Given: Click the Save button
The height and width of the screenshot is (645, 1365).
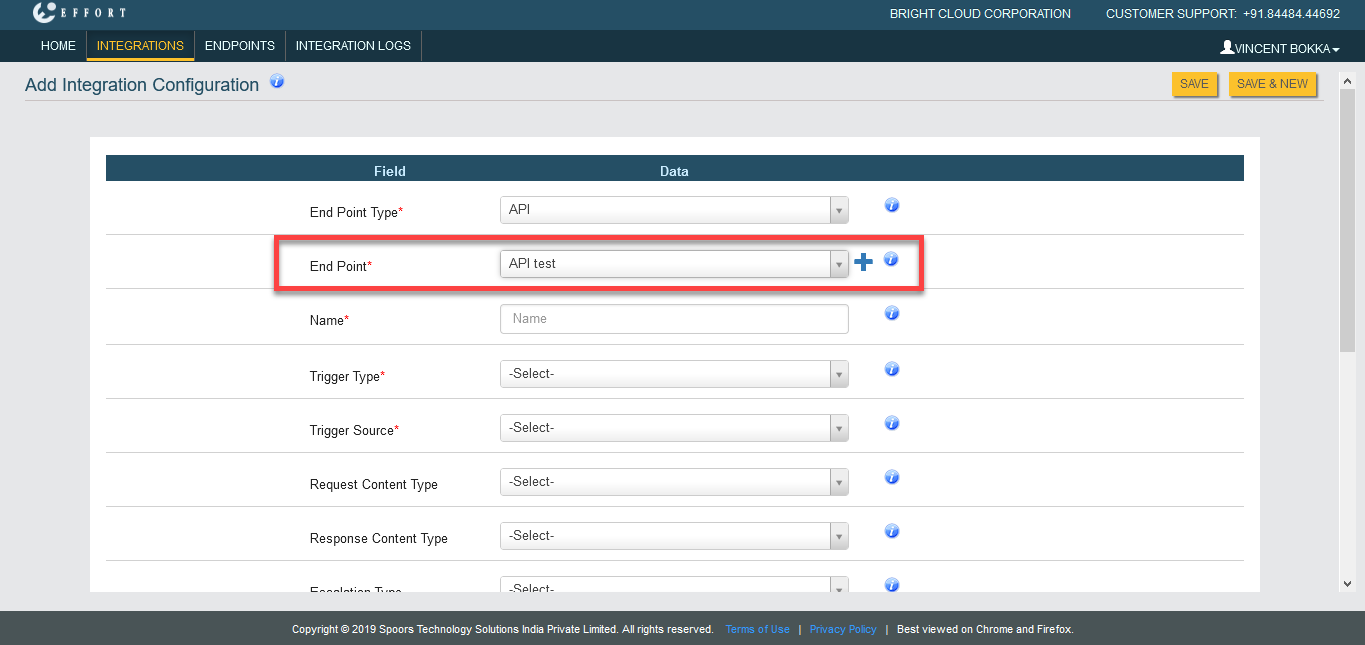Looking at the screenshot, I should click(x=1194, y=85).
